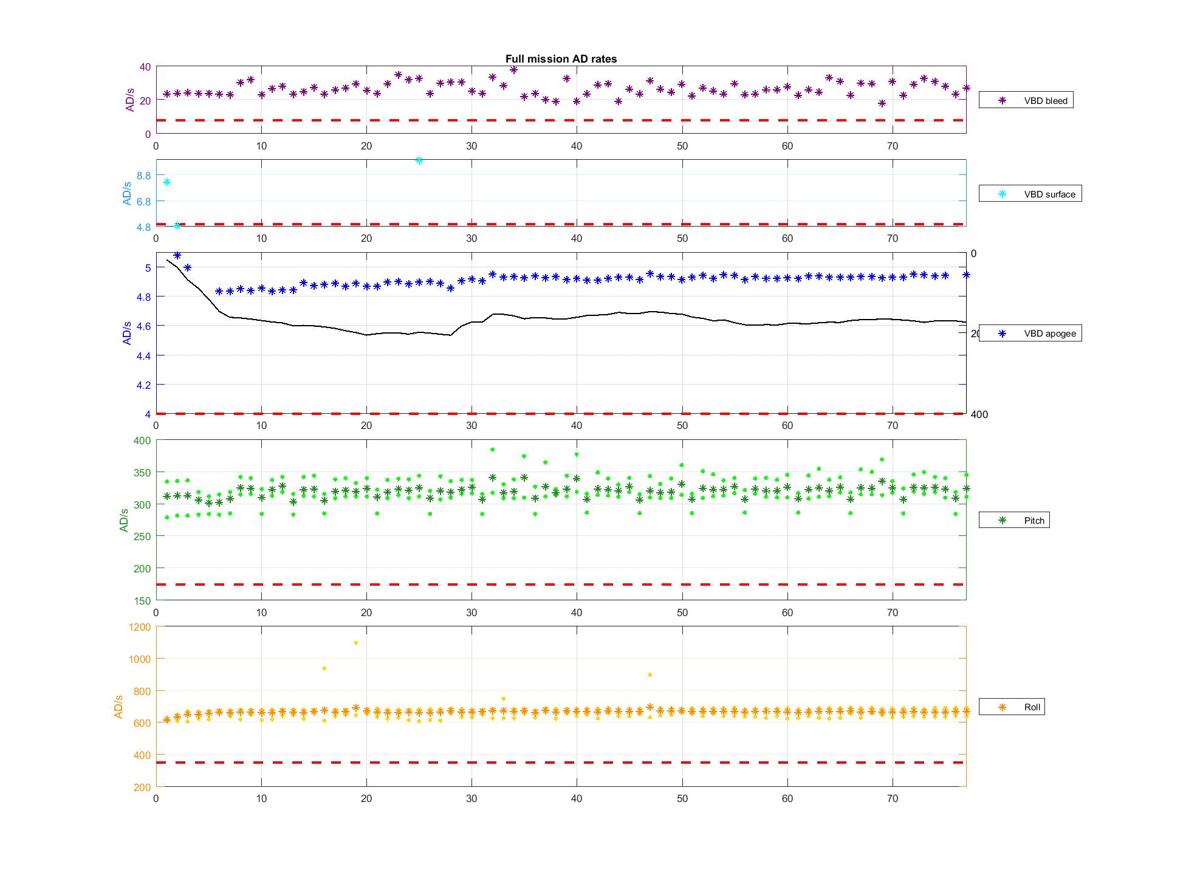Screen dimensions: 1200x885
Task: Click the red dashed line in the Pitch plot
Action: pos(561,584)
